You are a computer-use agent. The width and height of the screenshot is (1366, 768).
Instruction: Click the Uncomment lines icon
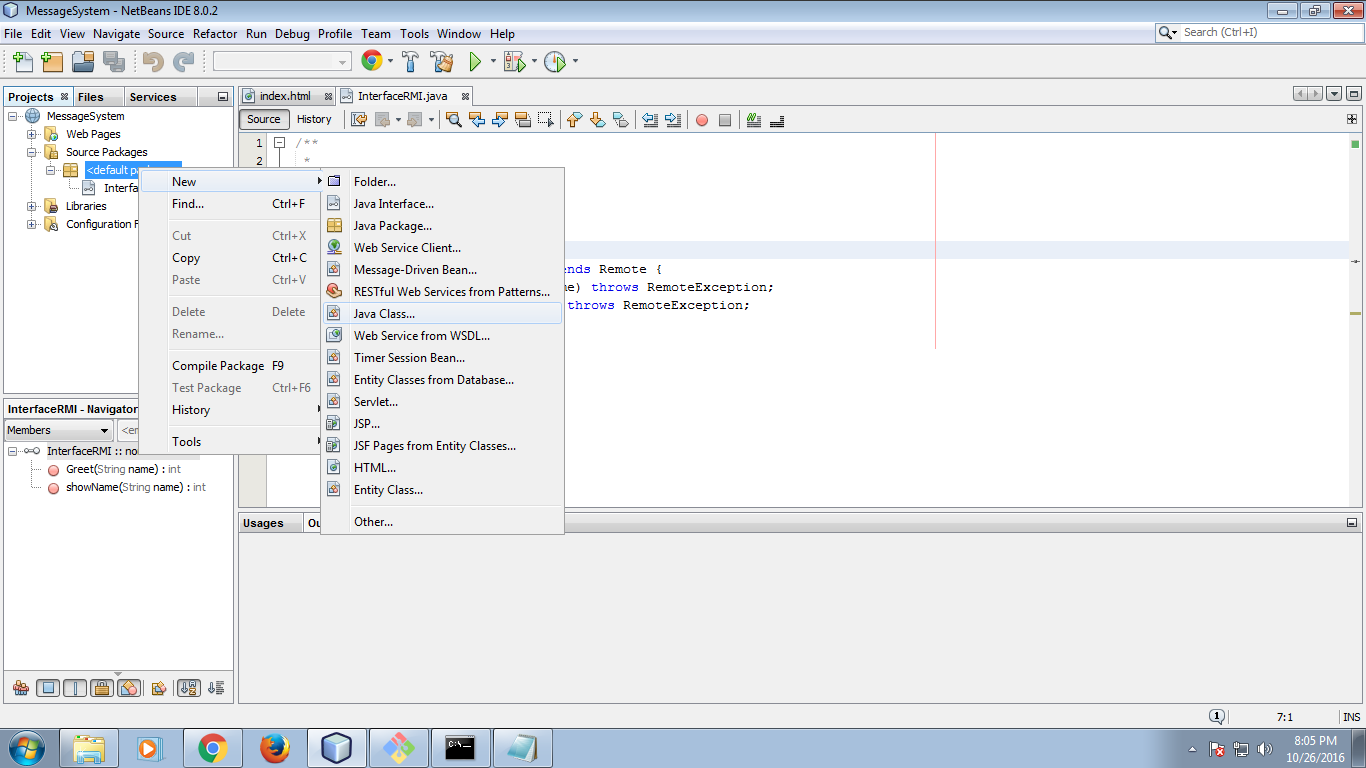tap(777, 120)
